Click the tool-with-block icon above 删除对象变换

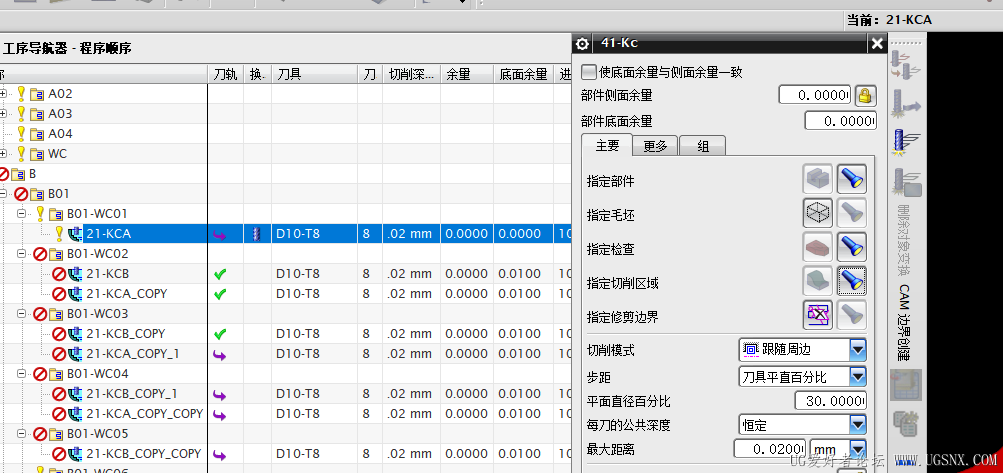pyautogui.click(x=906, y=183)
